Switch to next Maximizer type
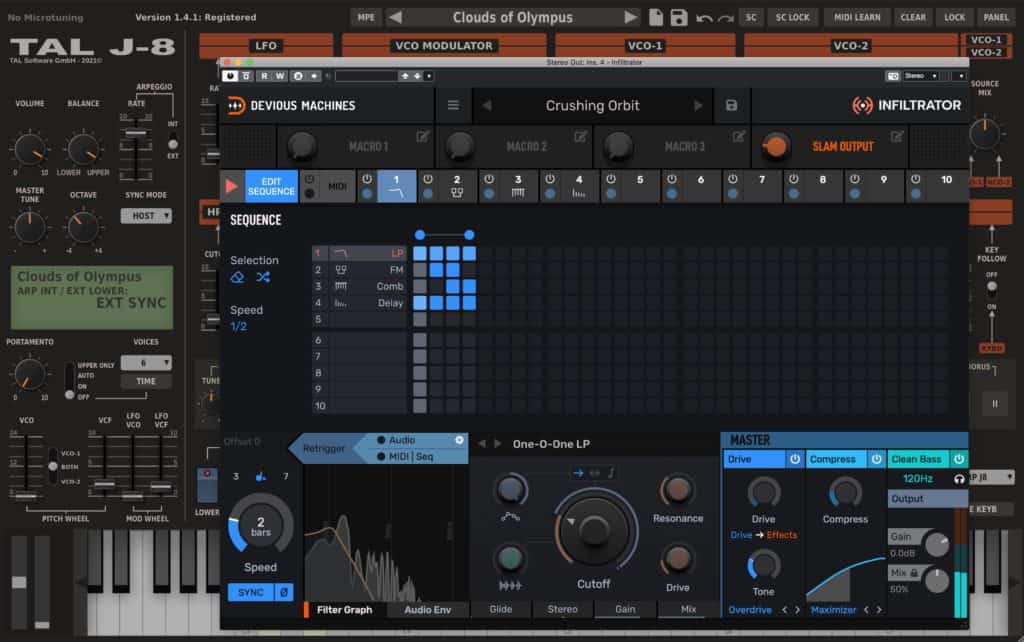Screen dimensions: 1024x642 [879, 610]
